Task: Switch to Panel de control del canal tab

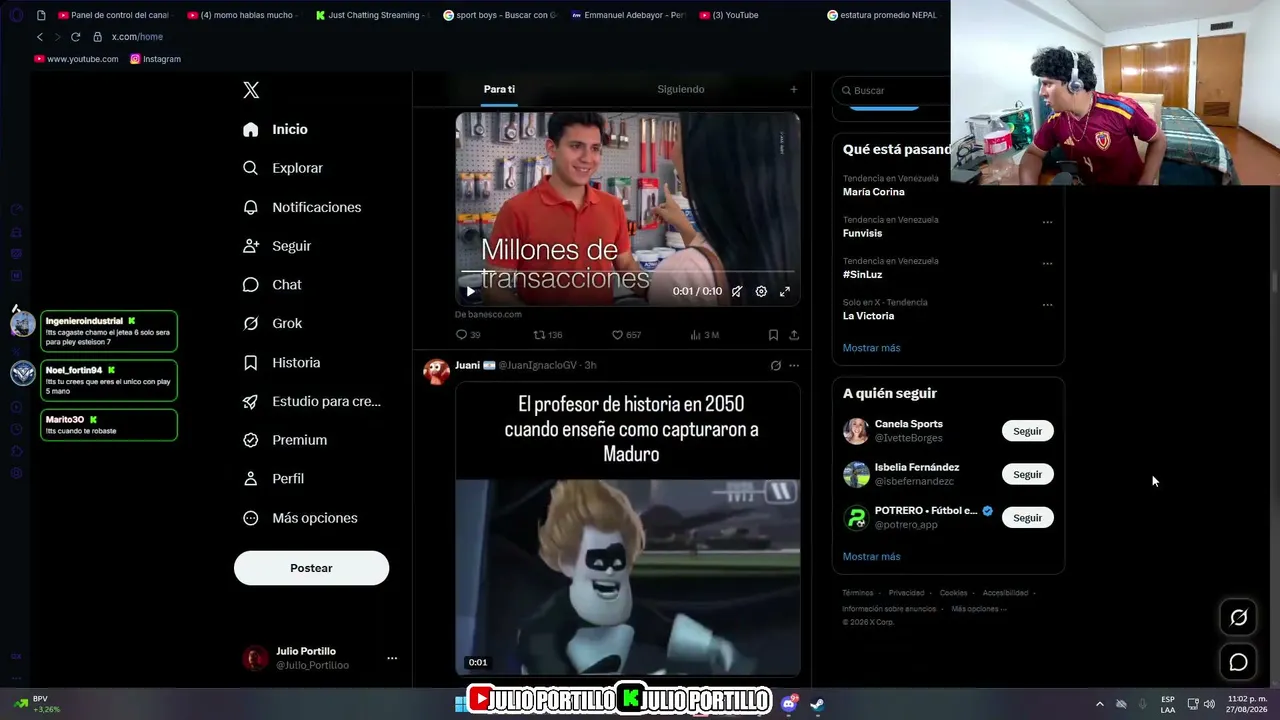Action: pos(113,15)
